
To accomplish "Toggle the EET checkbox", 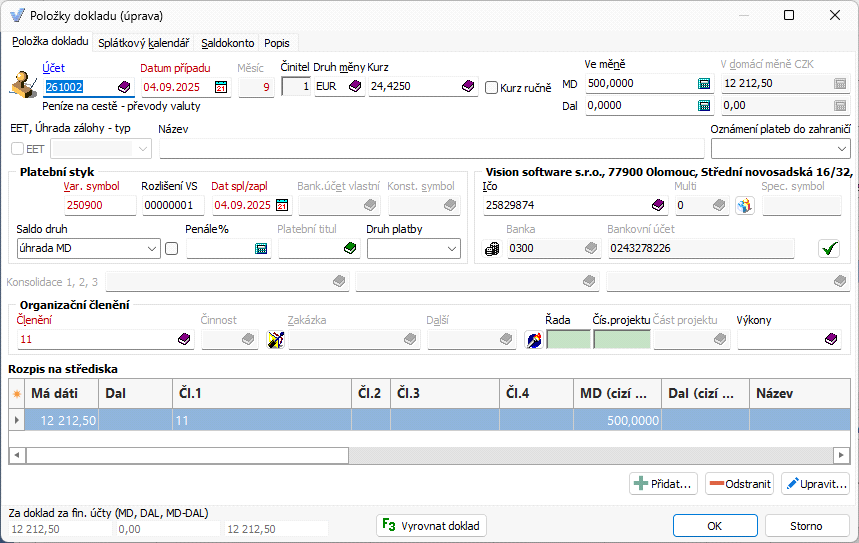I will 17,149.
